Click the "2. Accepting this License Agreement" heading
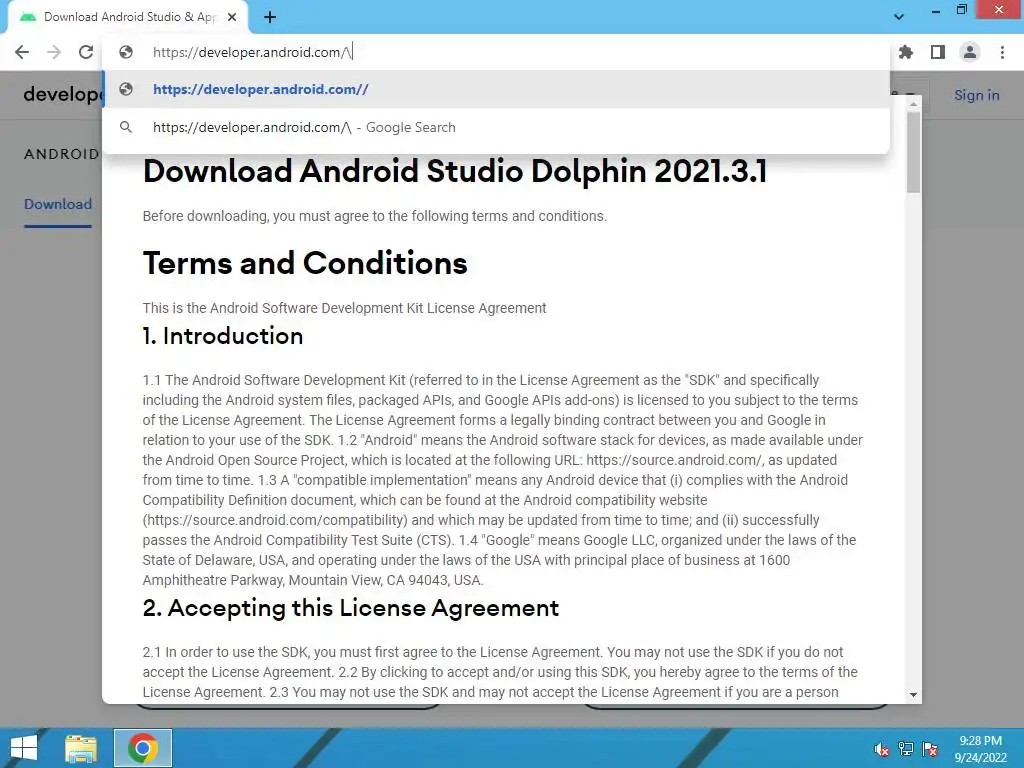1024x768 pixels. 351,608
